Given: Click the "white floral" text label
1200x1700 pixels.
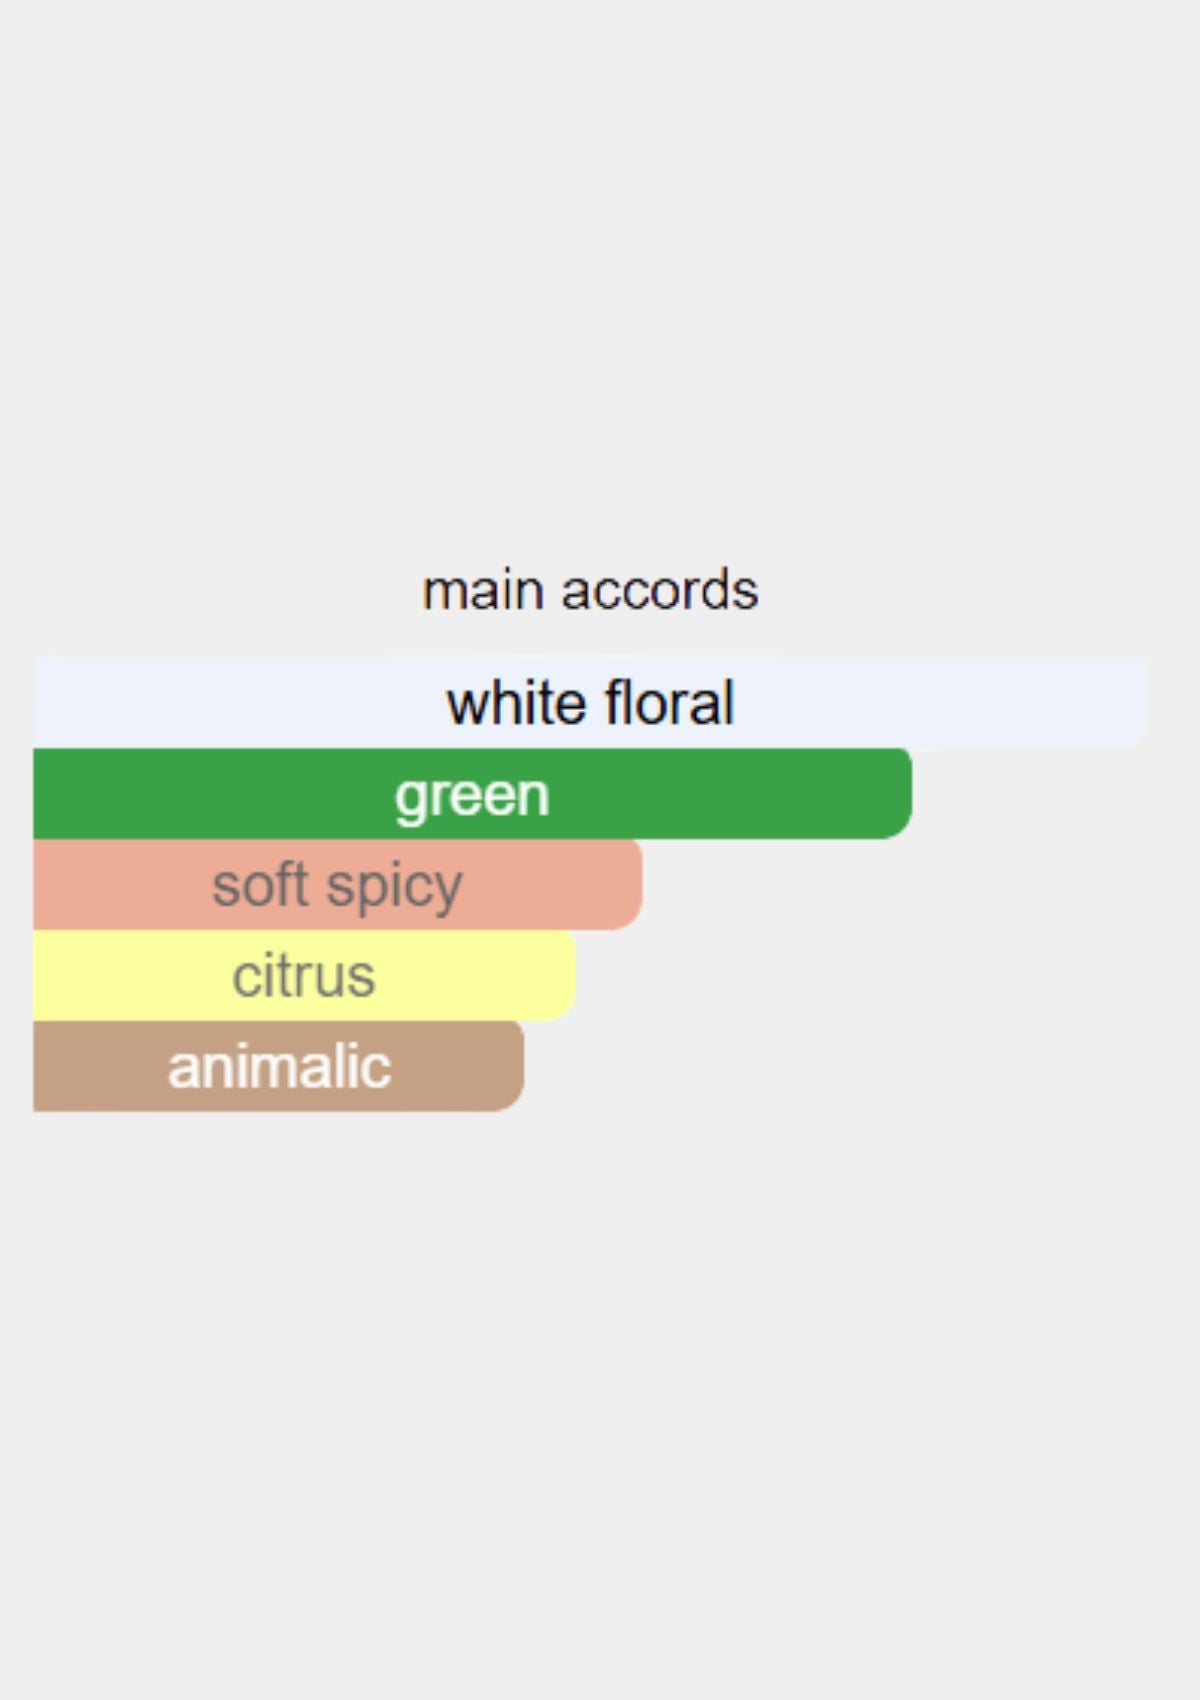Looking at the screenshot, I should point(590,702).
